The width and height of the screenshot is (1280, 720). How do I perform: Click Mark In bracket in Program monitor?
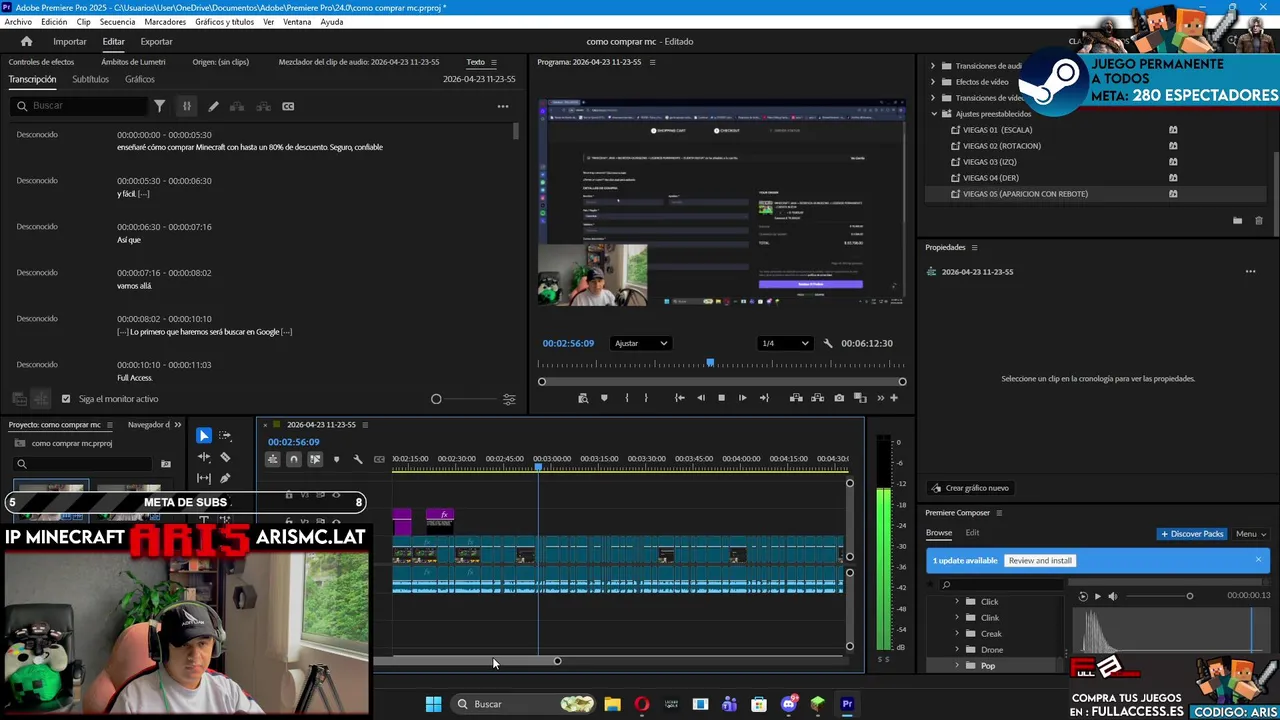(x=627, y=398)
